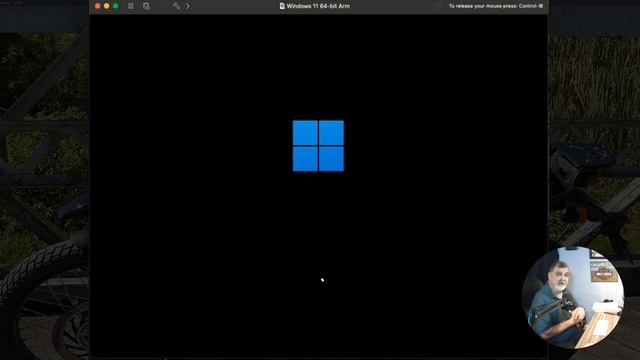This screenshot has width=640, height=360.
Task: Click the Windows logo on boot screen
Action: pyautogui.click(x=318, y=146)
